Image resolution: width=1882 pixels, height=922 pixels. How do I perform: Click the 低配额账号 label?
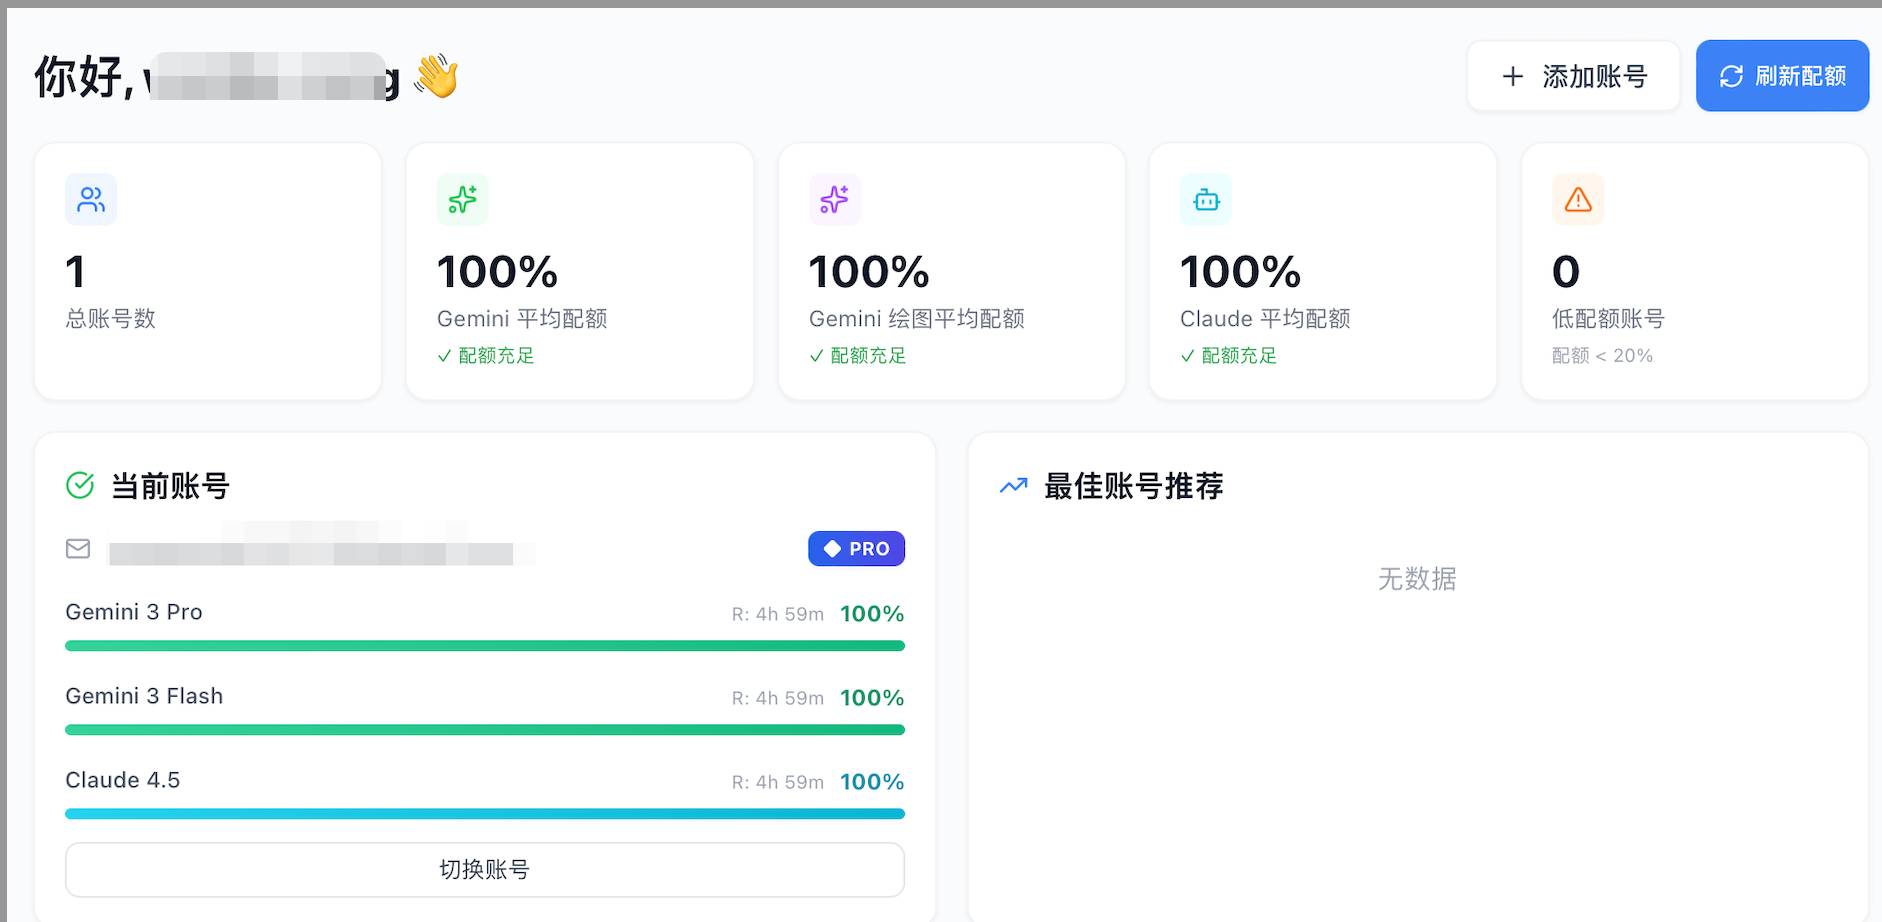coord(1608,319)
